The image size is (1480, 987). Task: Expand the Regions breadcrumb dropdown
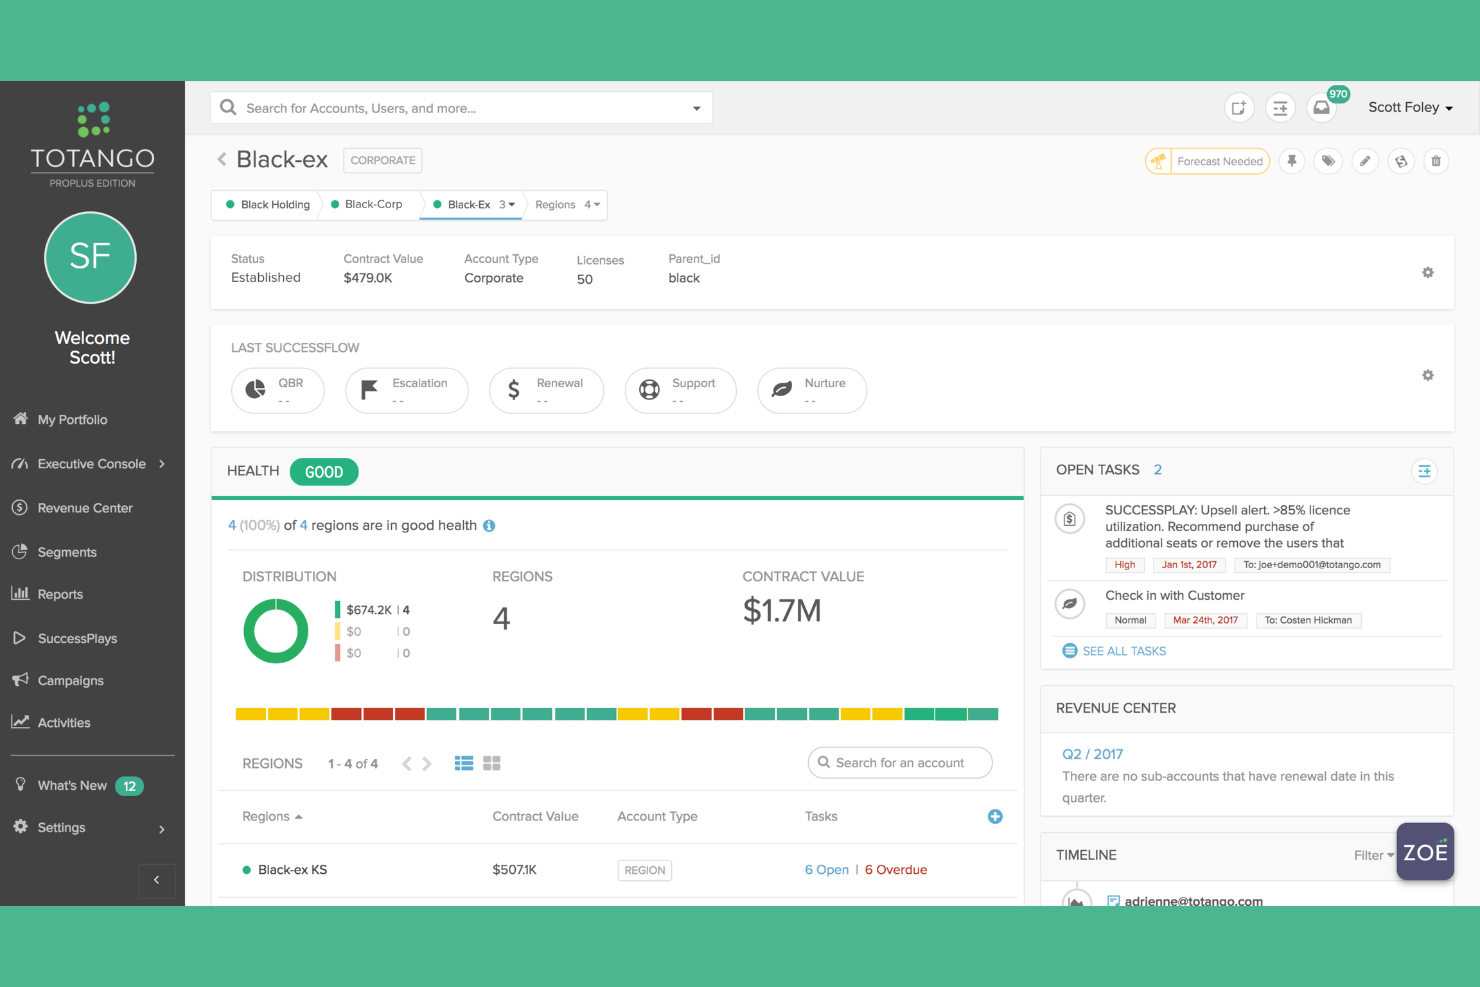566,204
